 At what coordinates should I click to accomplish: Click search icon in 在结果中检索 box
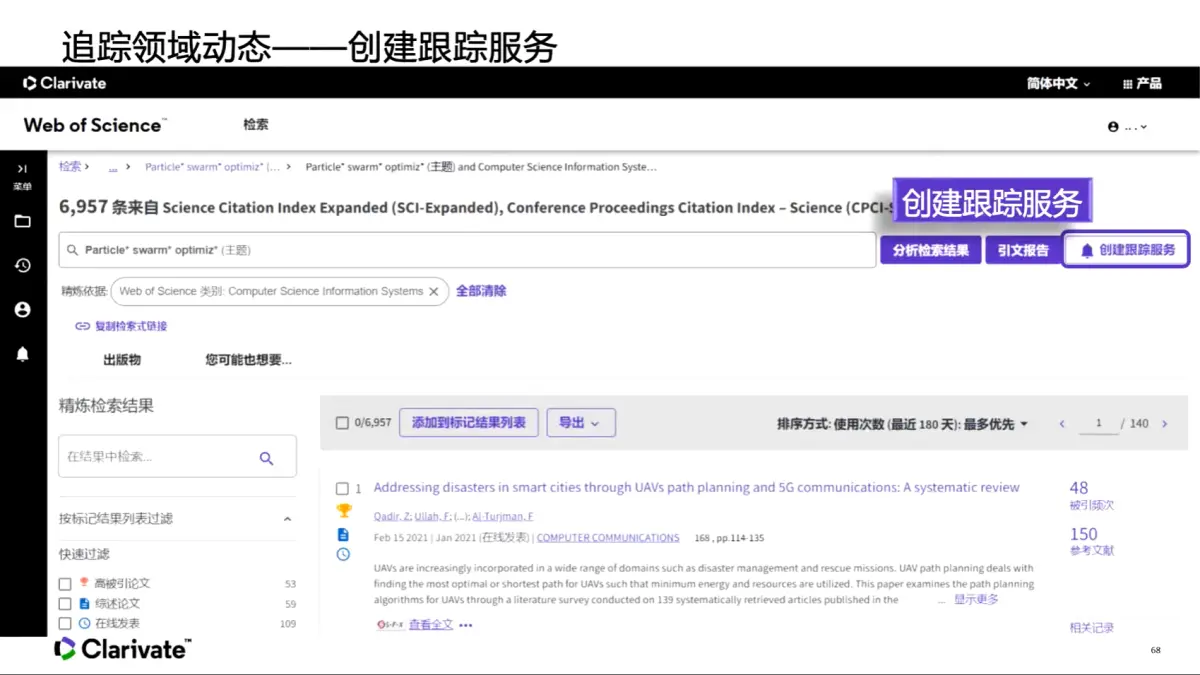(266, 458)
